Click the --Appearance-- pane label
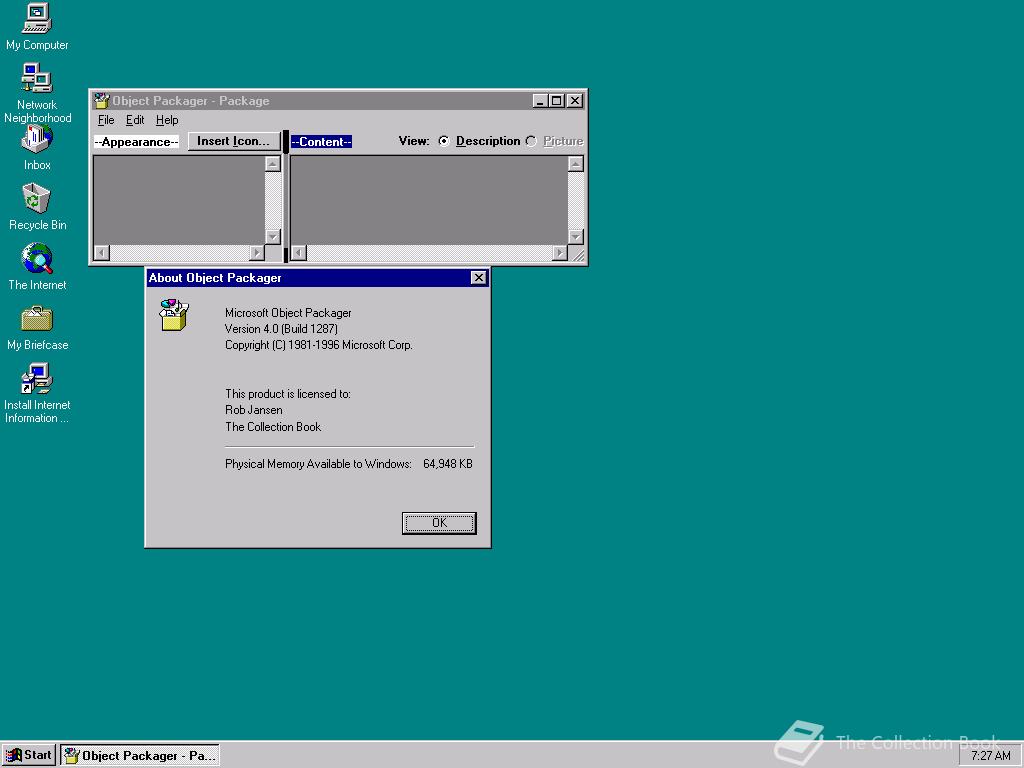 (x=136, y=142)
